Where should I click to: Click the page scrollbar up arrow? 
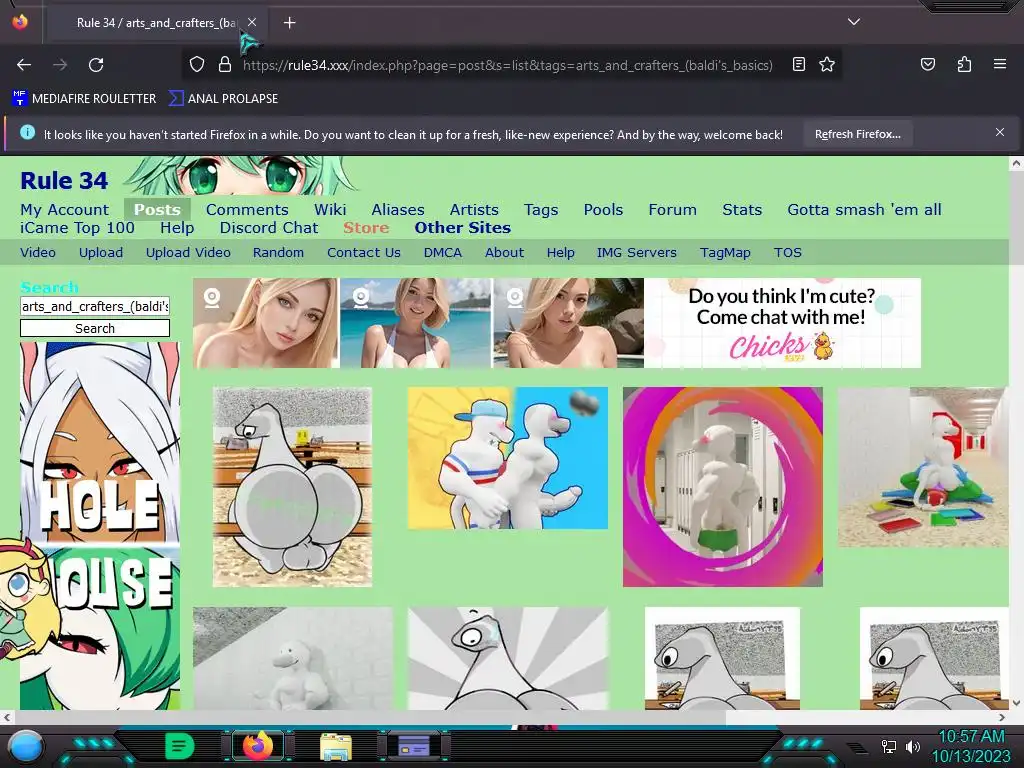tap(1016, 163)
